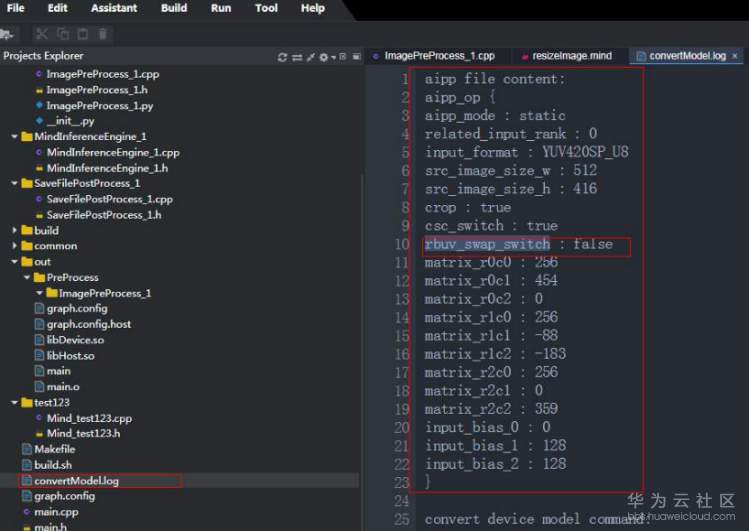
Task: Open the Help menu
Action: coord(312,8)
